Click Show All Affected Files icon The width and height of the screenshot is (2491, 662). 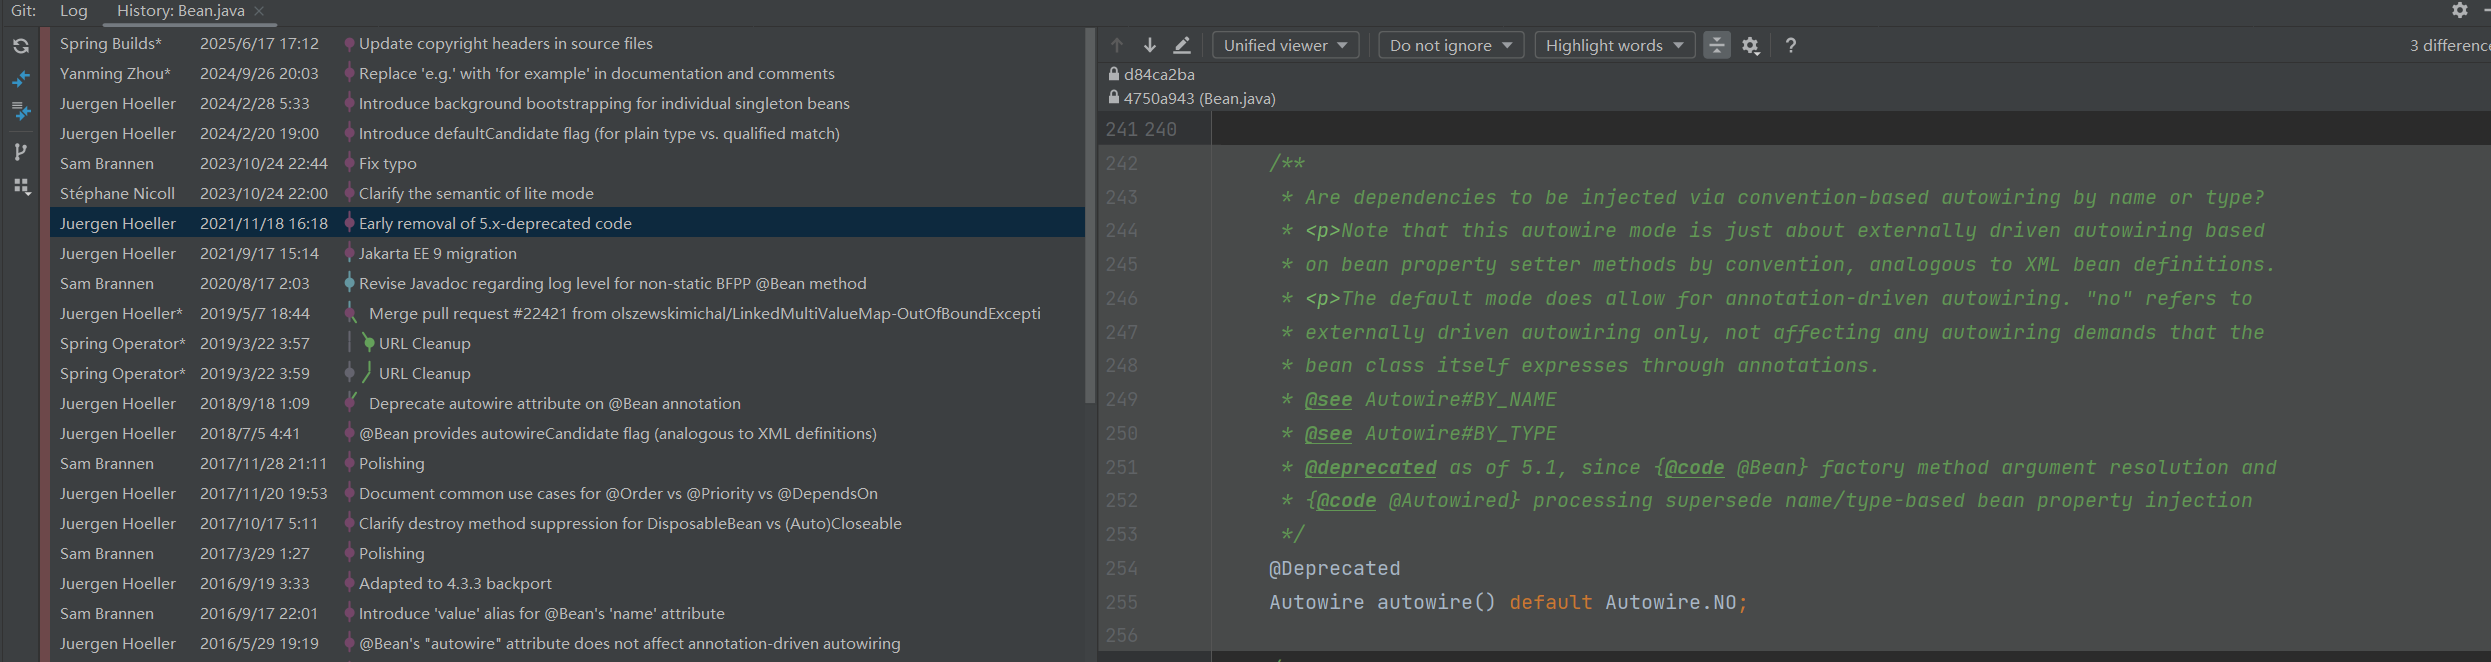21,112
